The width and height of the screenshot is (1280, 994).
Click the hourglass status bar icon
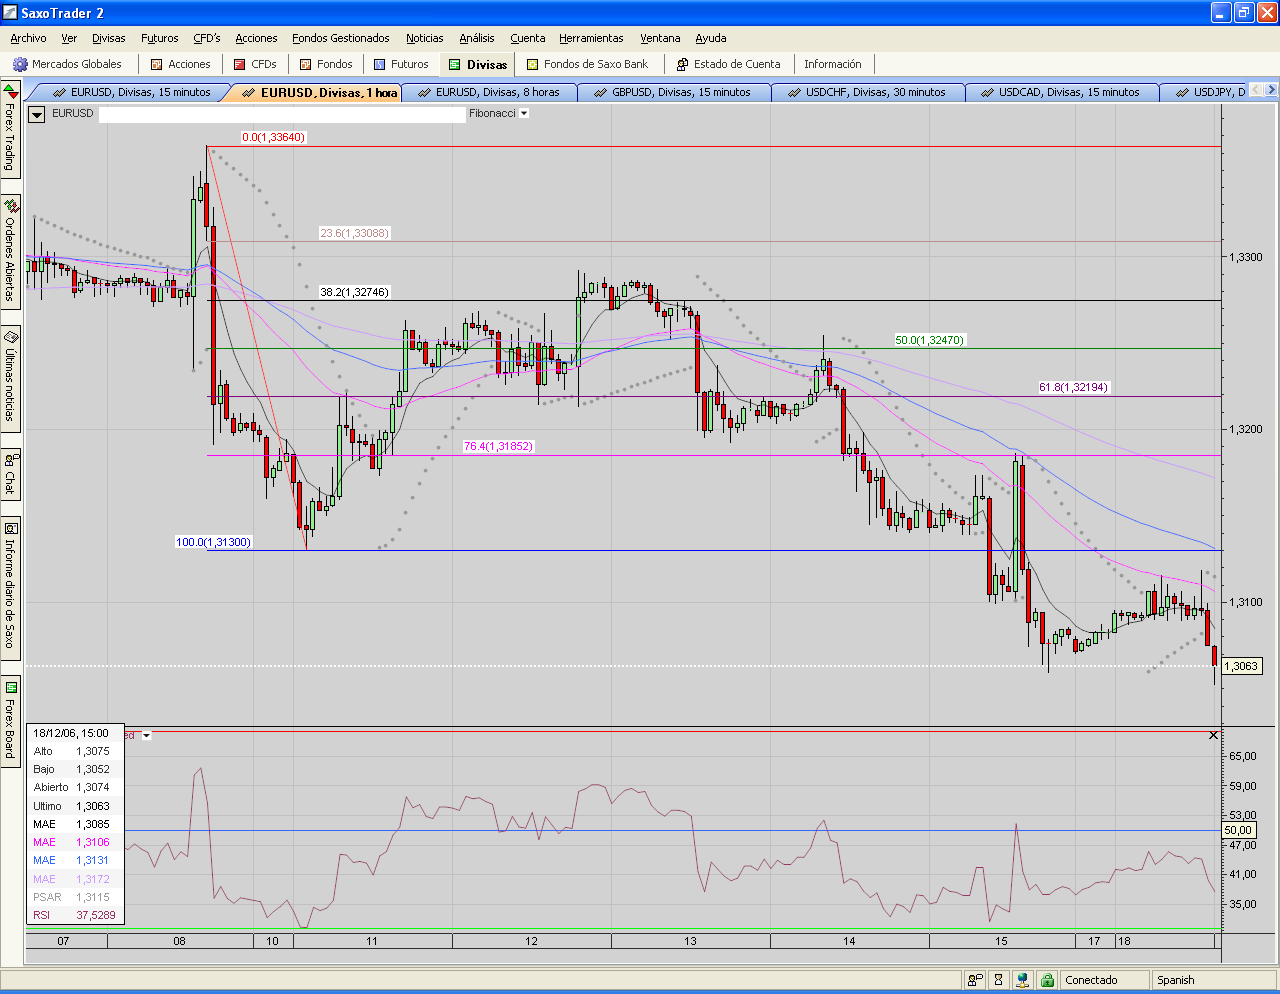pyautogui.click(x=998, y=980)
